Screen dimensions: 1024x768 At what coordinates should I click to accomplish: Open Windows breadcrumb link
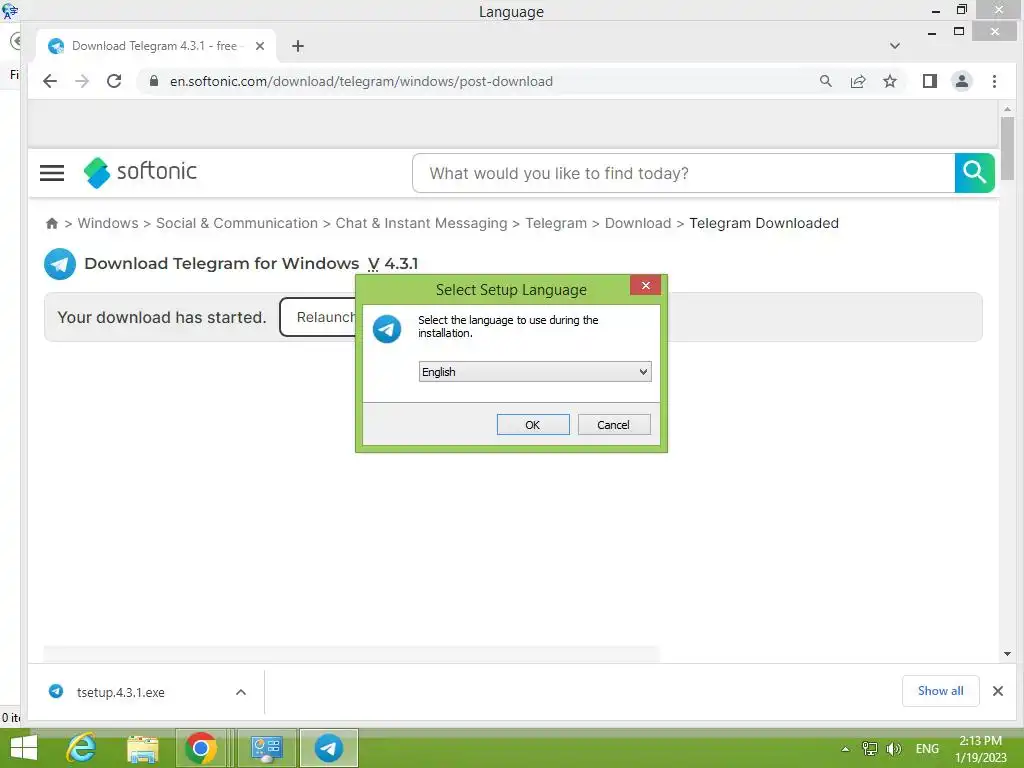[x=108, y=223]
